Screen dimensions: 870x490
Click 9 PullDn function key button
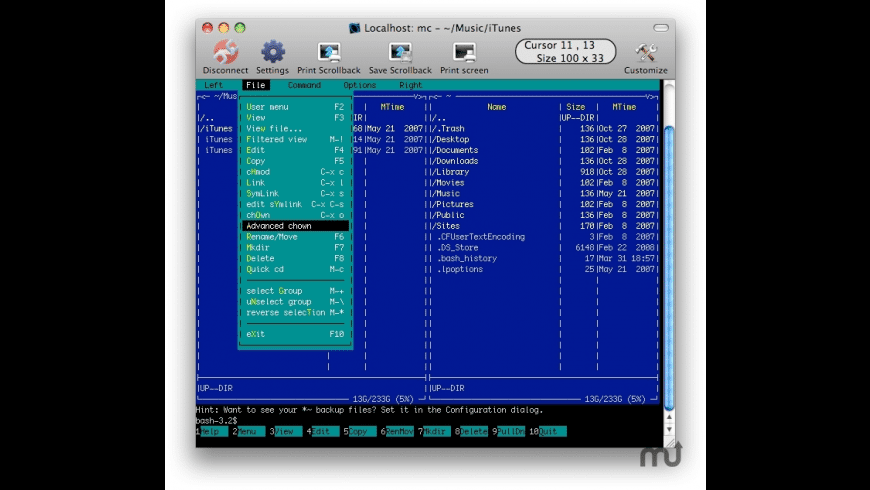[509, 431]
